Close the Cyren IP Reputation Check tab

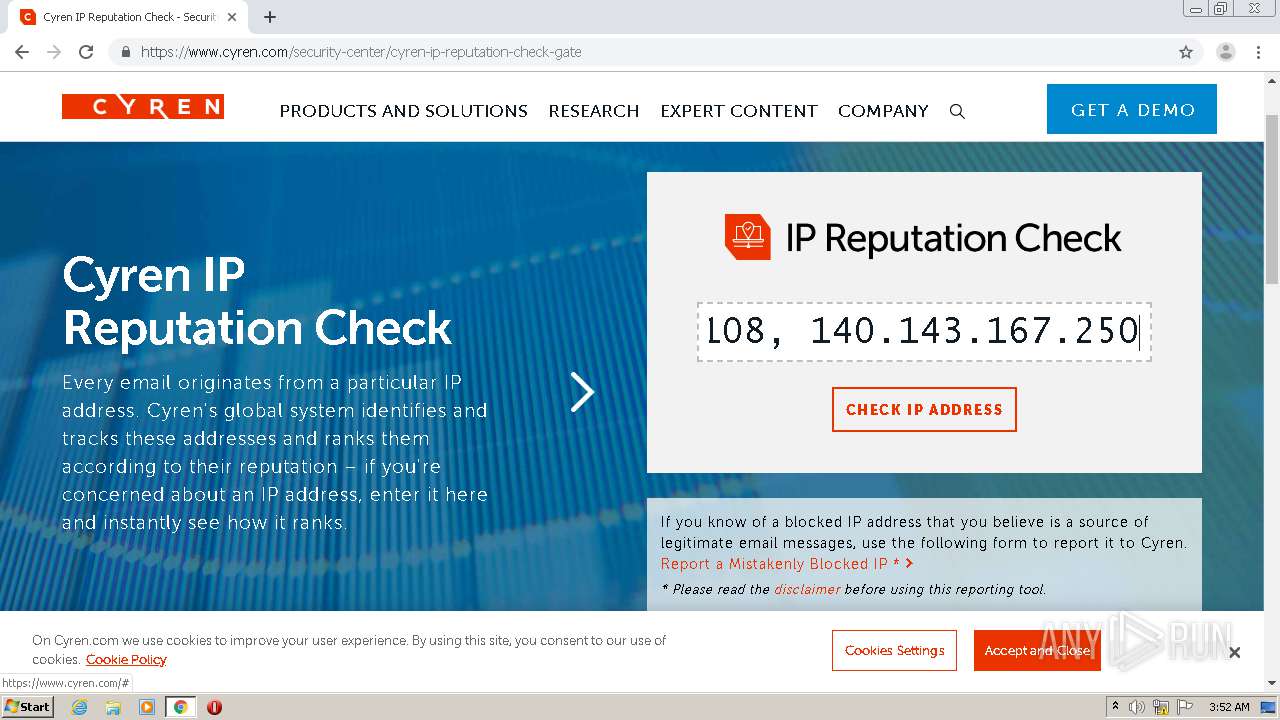[232, 17]
